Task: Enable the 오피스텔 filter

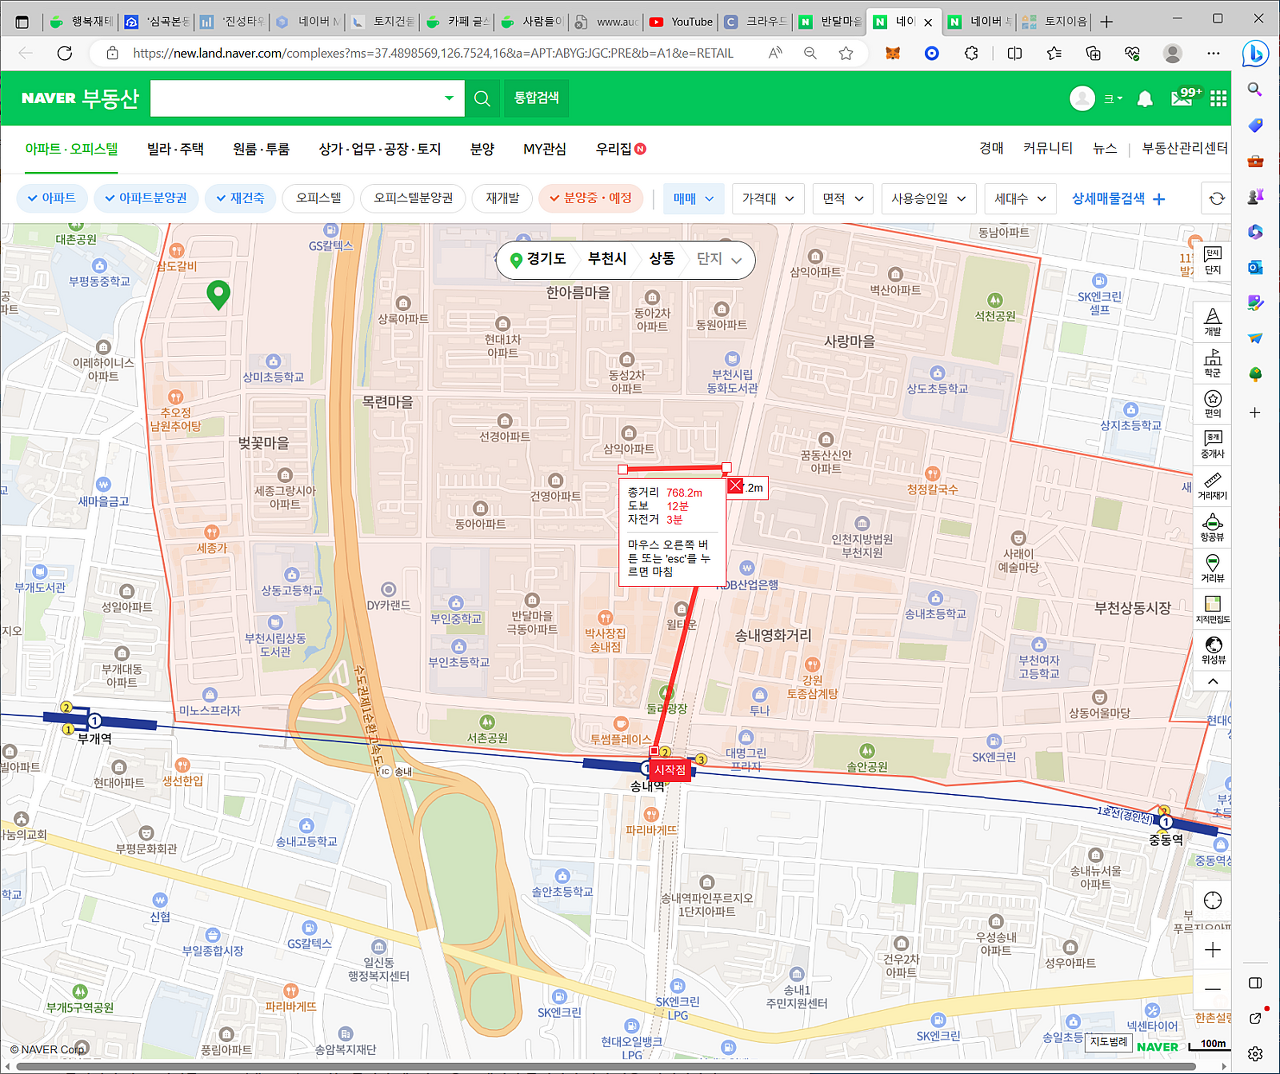Action: (318, 198)
